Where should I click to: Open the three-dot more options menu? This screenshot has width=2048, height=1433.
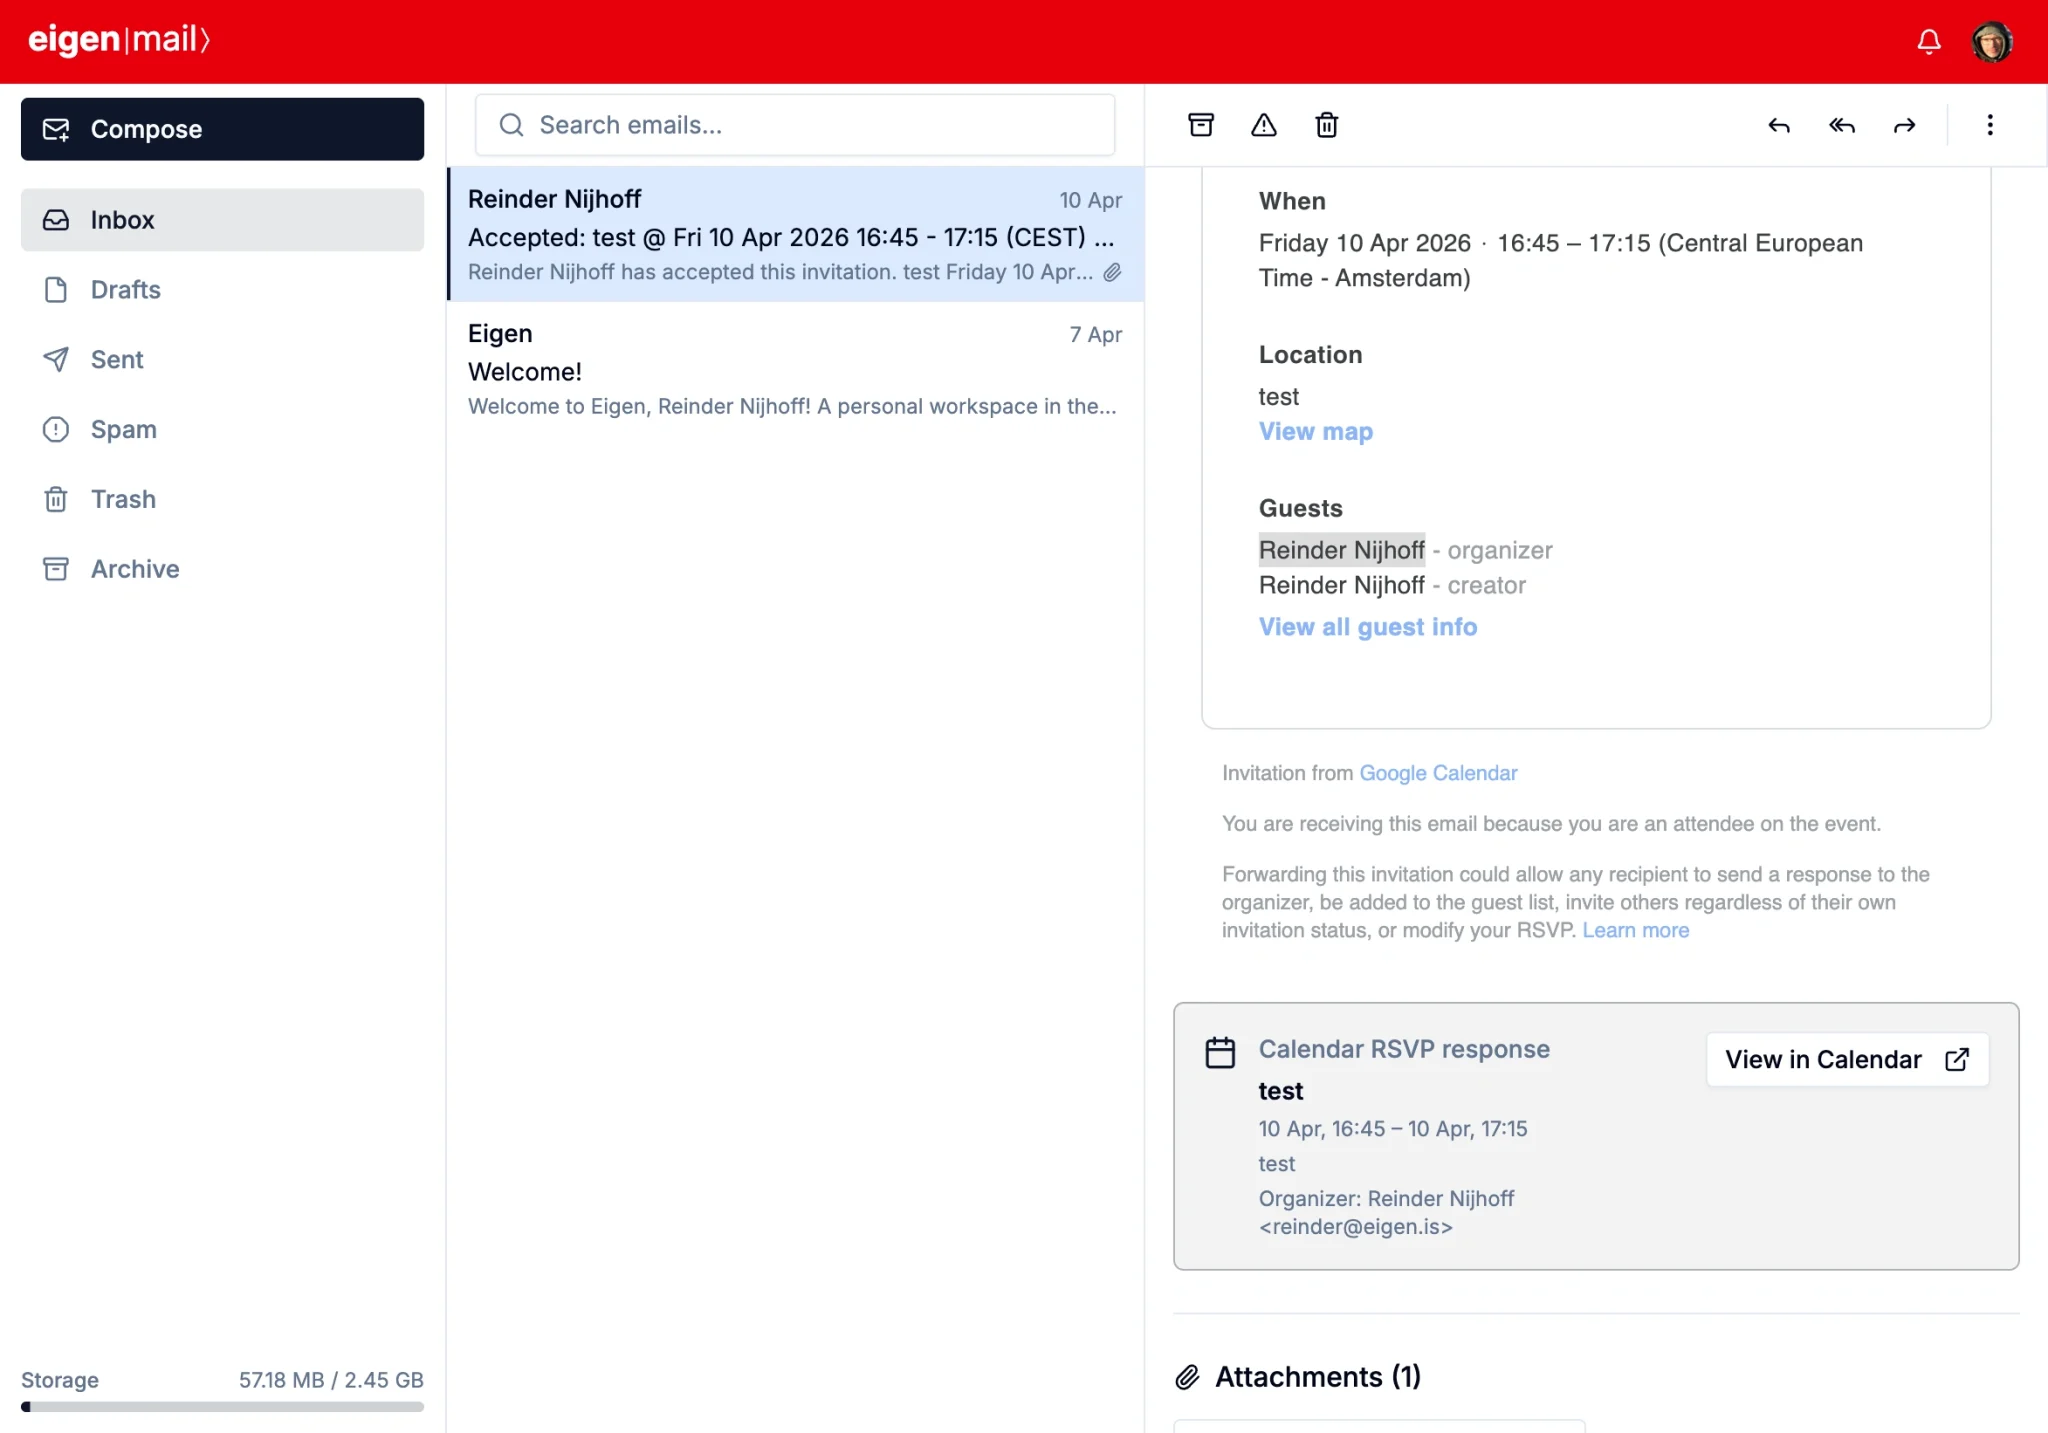[1990, 125]
